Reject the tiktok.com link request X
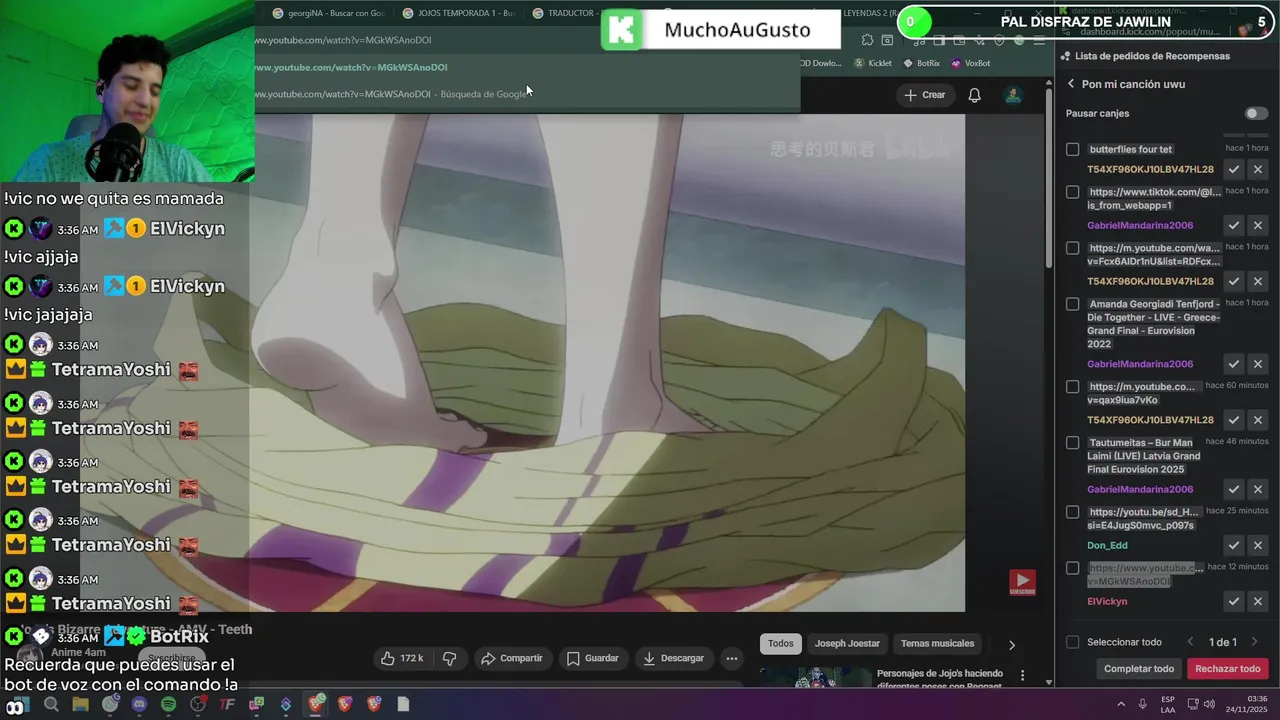1280x720 pixels. pos(1258,226)
